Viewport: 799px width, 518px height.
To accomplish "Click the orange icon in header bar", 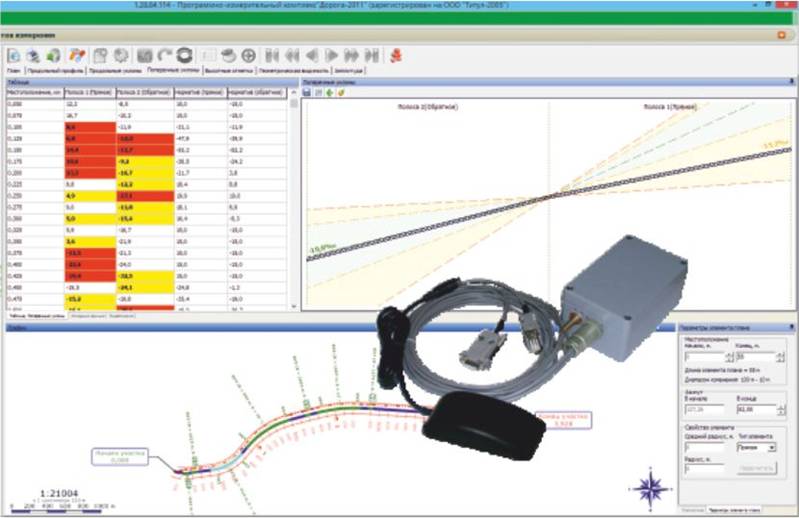I will click(x=782, y=35).
